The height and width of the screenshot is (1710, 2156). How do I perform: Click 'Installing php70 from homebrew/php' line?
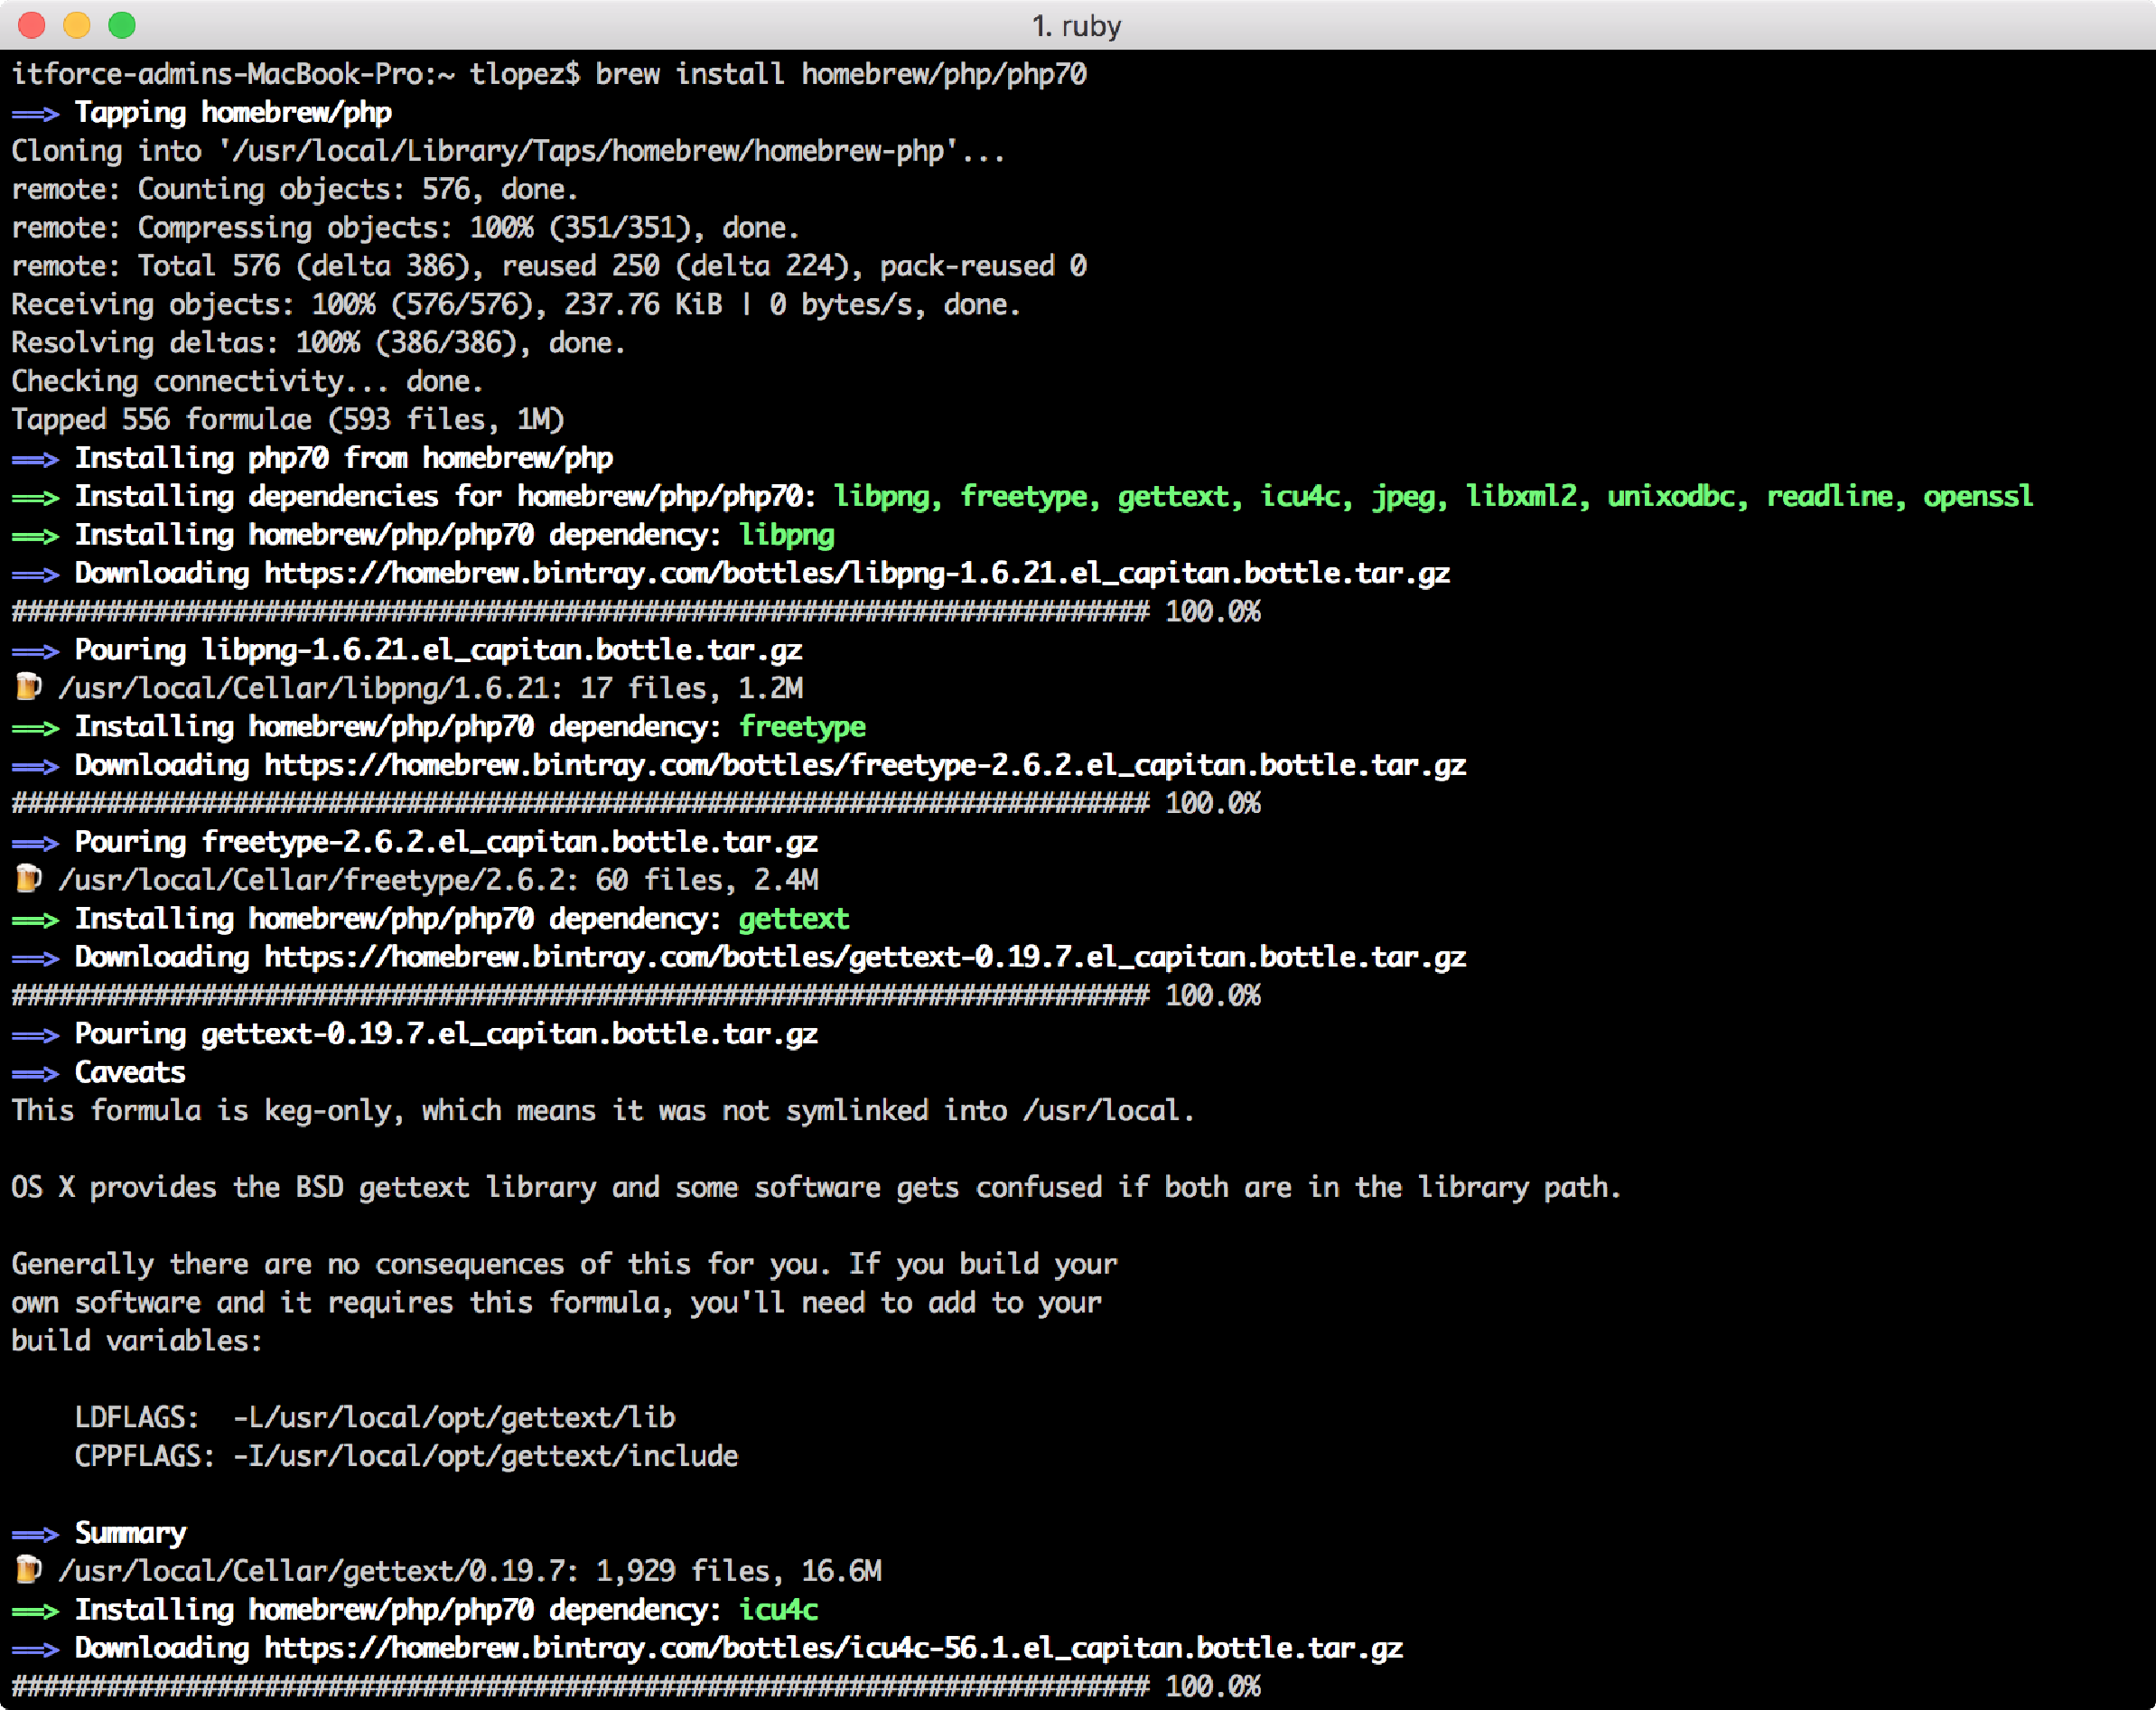click(344, 458)
